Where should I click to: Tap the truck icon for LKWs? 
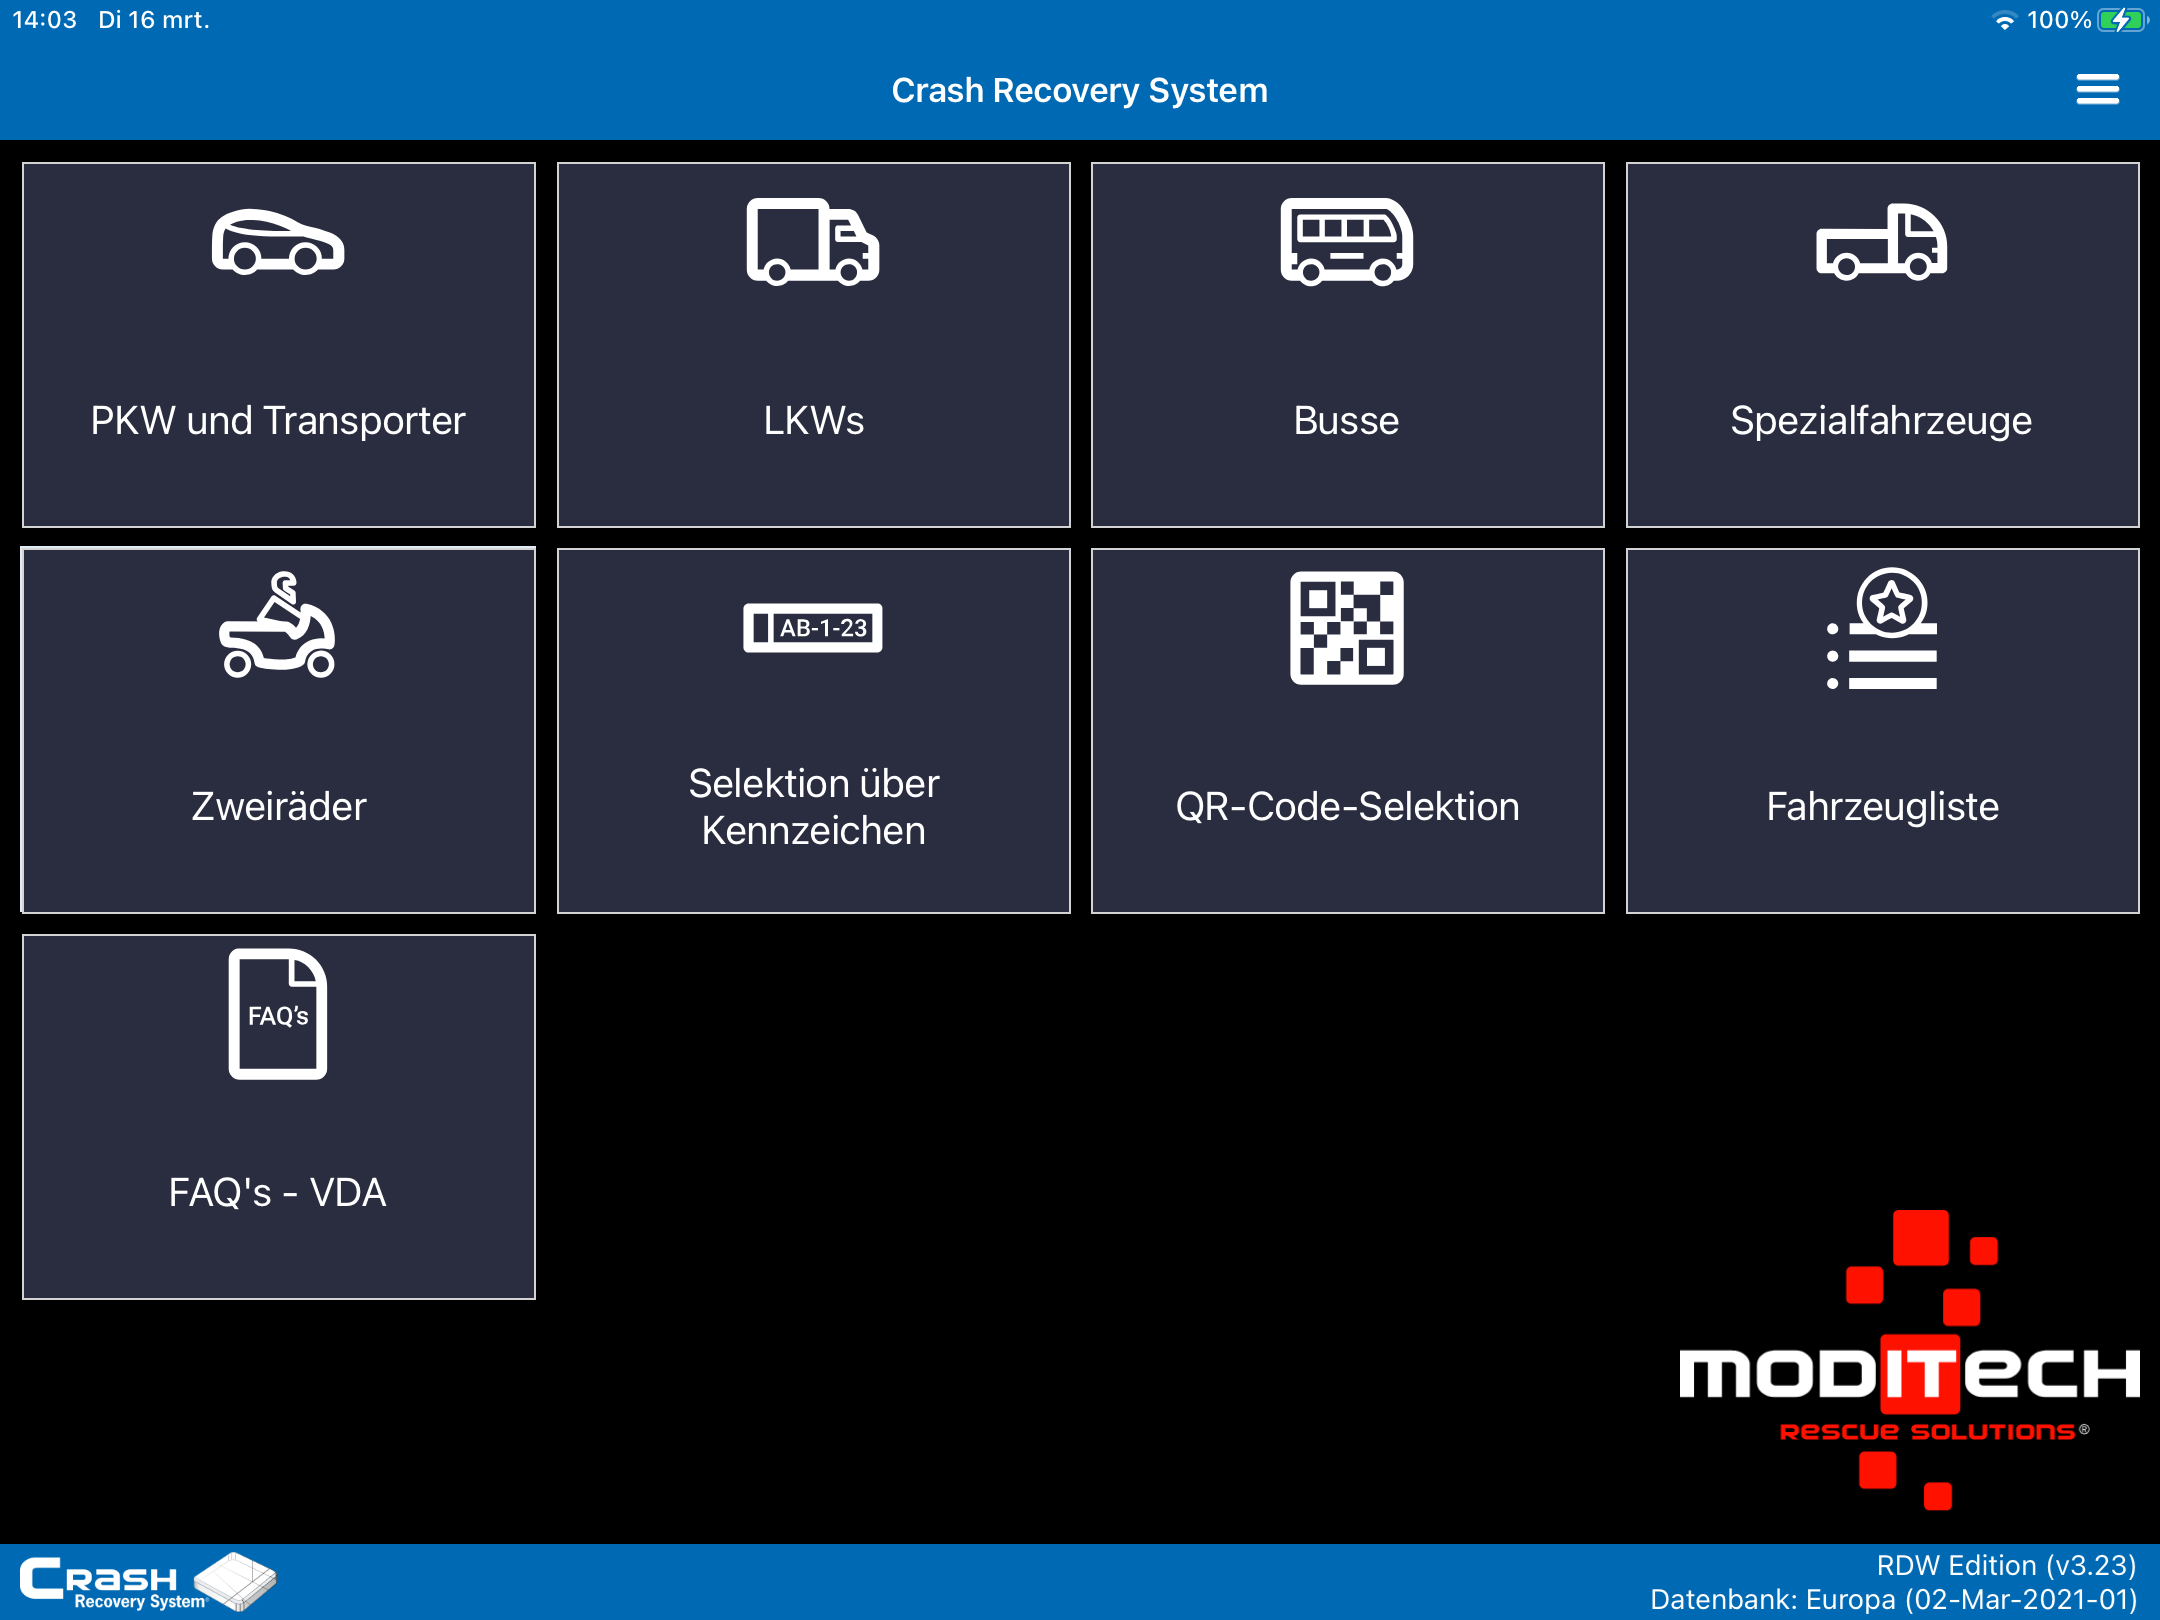tap(812, 241)
